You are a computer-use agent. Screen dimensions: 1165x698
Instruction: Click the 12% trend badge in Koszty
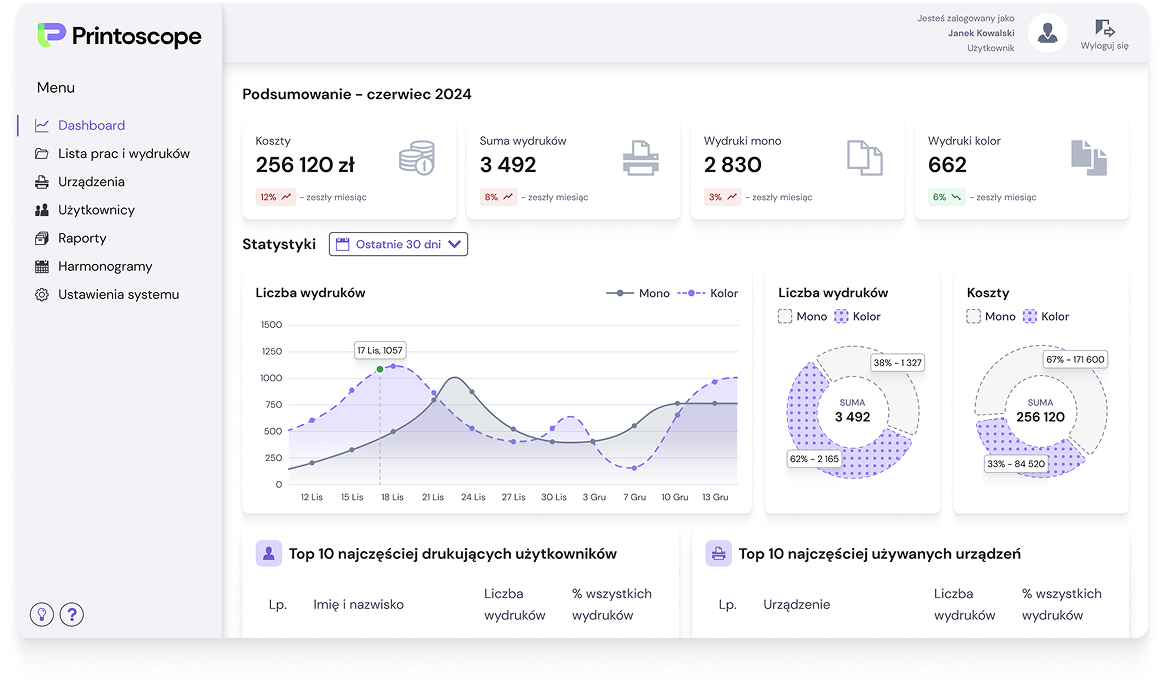pos(276,197)
